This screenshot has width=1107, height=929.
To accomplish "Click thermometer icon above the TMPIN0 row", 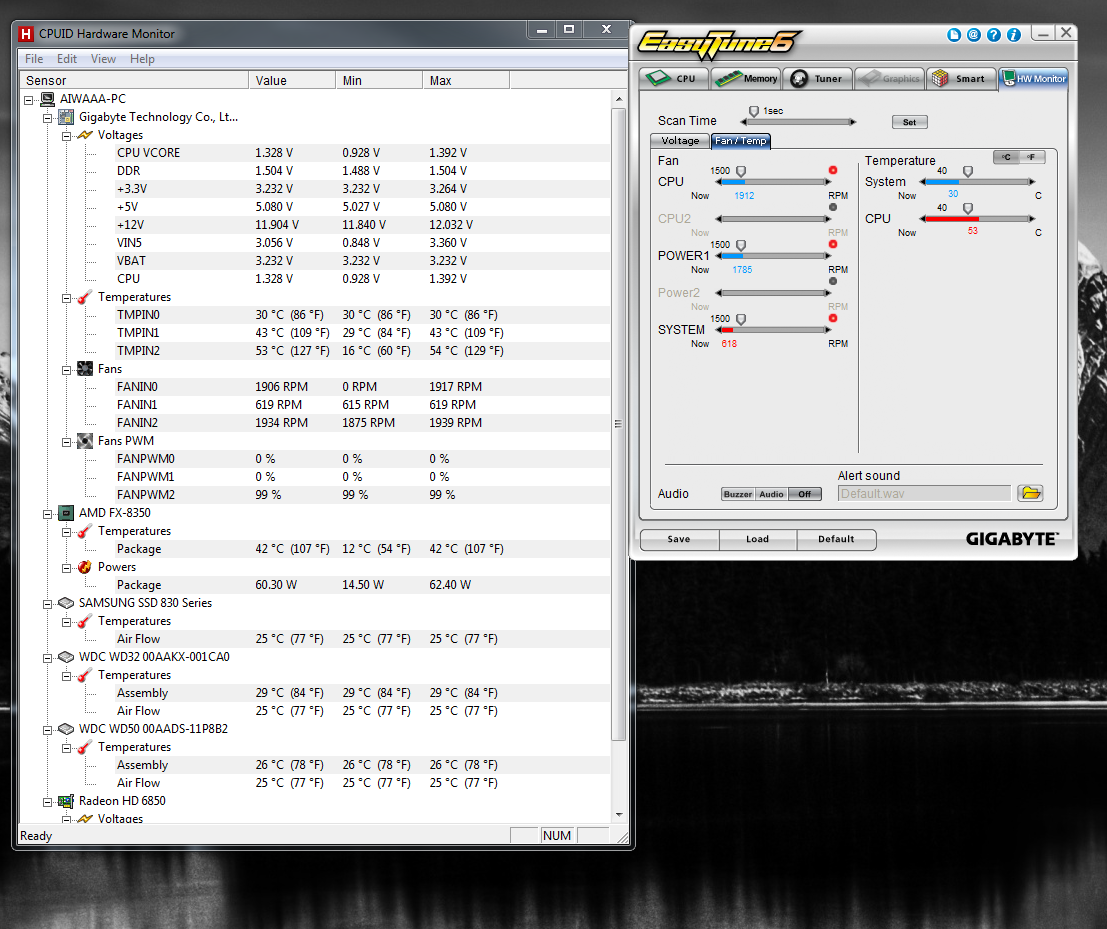I will [x=85, y=297].
